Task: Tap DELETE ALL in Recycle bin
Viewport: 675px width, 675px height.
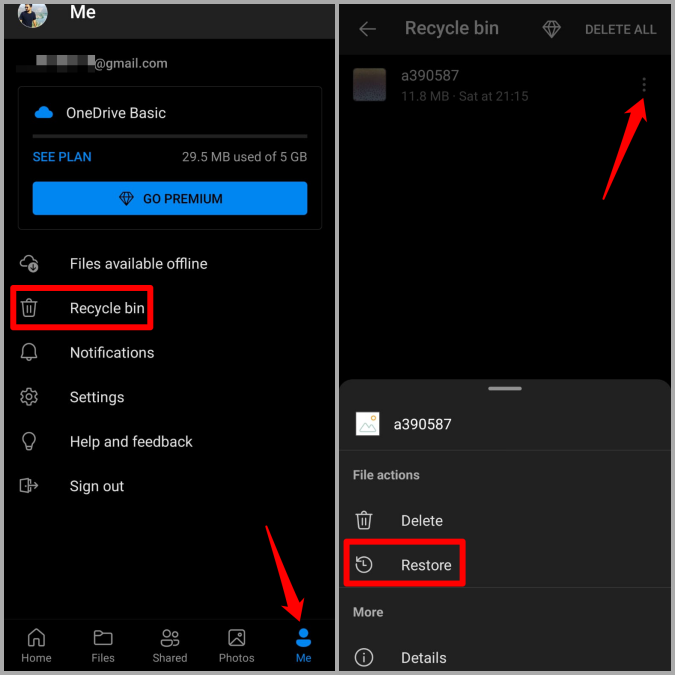Action: point(620,29)
